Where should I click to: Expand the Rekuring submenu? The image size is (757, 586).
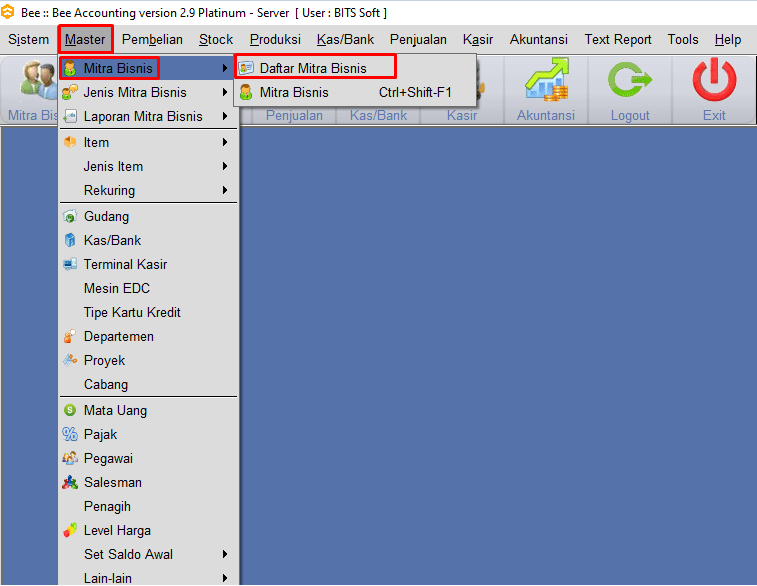225,191
